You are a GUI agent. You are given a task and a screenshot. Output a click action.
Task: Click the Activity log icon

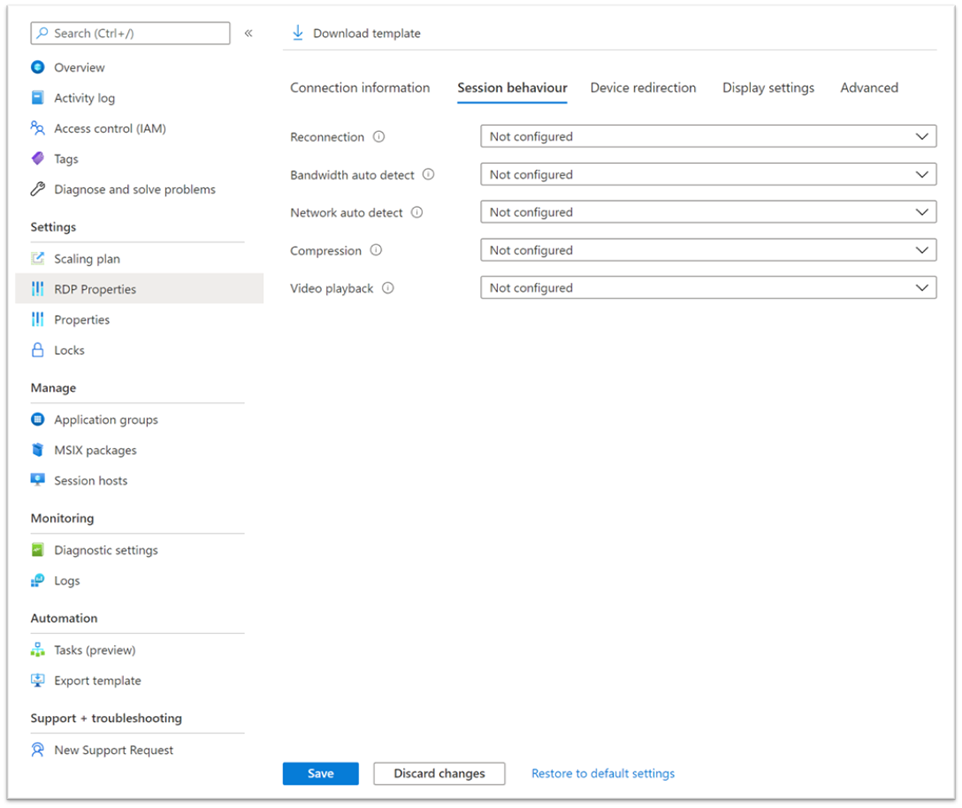(37, 98)
